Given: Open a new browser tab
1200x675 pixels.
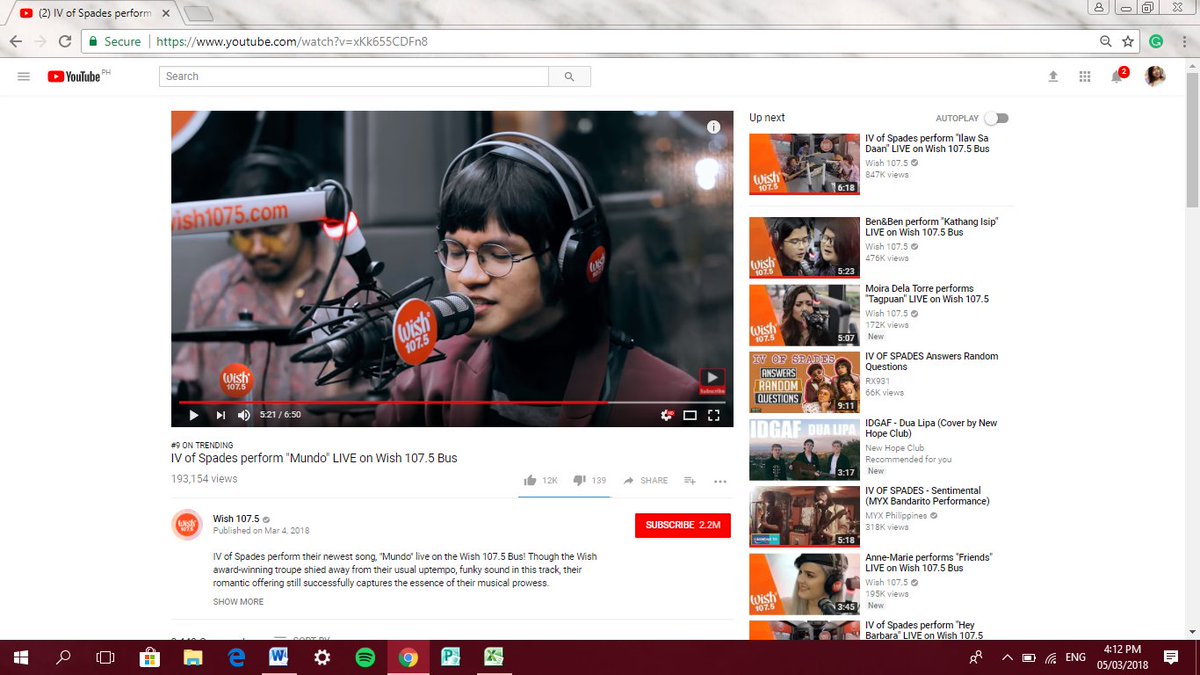Looking at the screenshot, I should 200,14.
